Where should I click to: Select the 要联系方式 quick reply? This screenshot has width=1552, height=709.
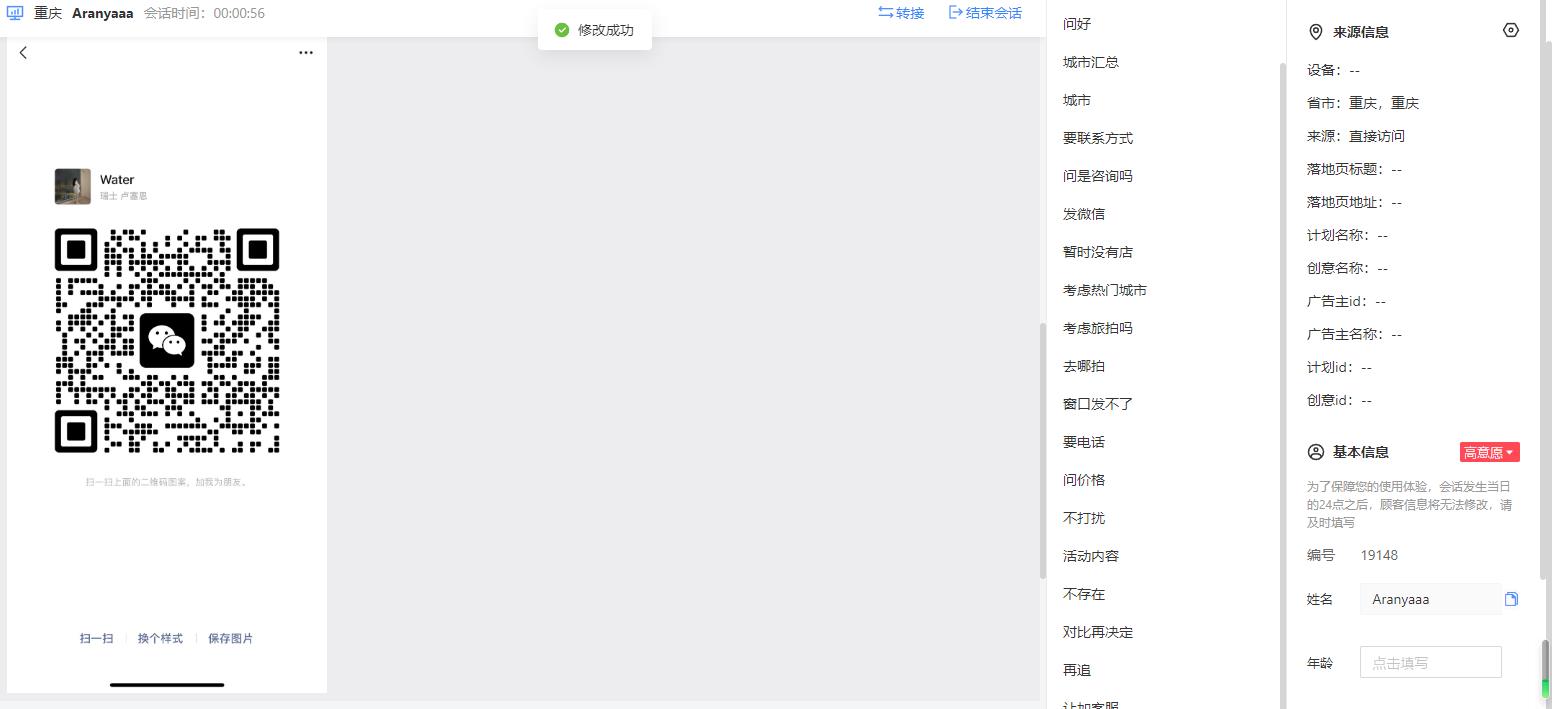point(1098,138)
